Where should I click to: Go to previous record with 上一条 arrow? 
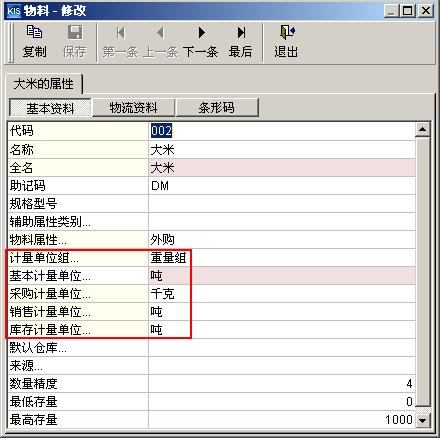(160, 32)
